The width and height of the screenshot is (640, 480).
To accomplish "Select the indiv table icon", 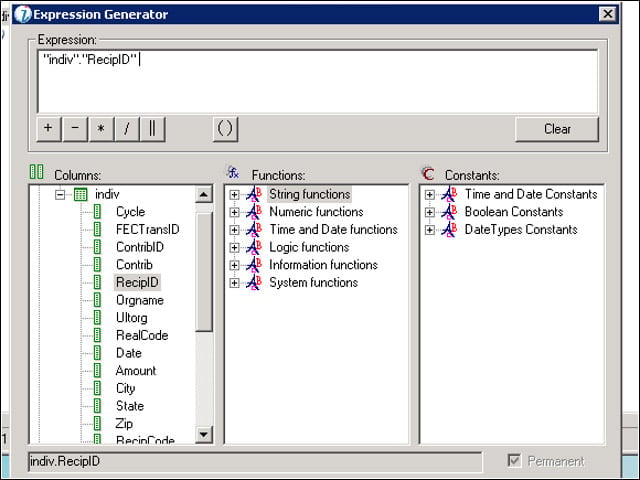I will pyautogui.click(x=80, y=194).
